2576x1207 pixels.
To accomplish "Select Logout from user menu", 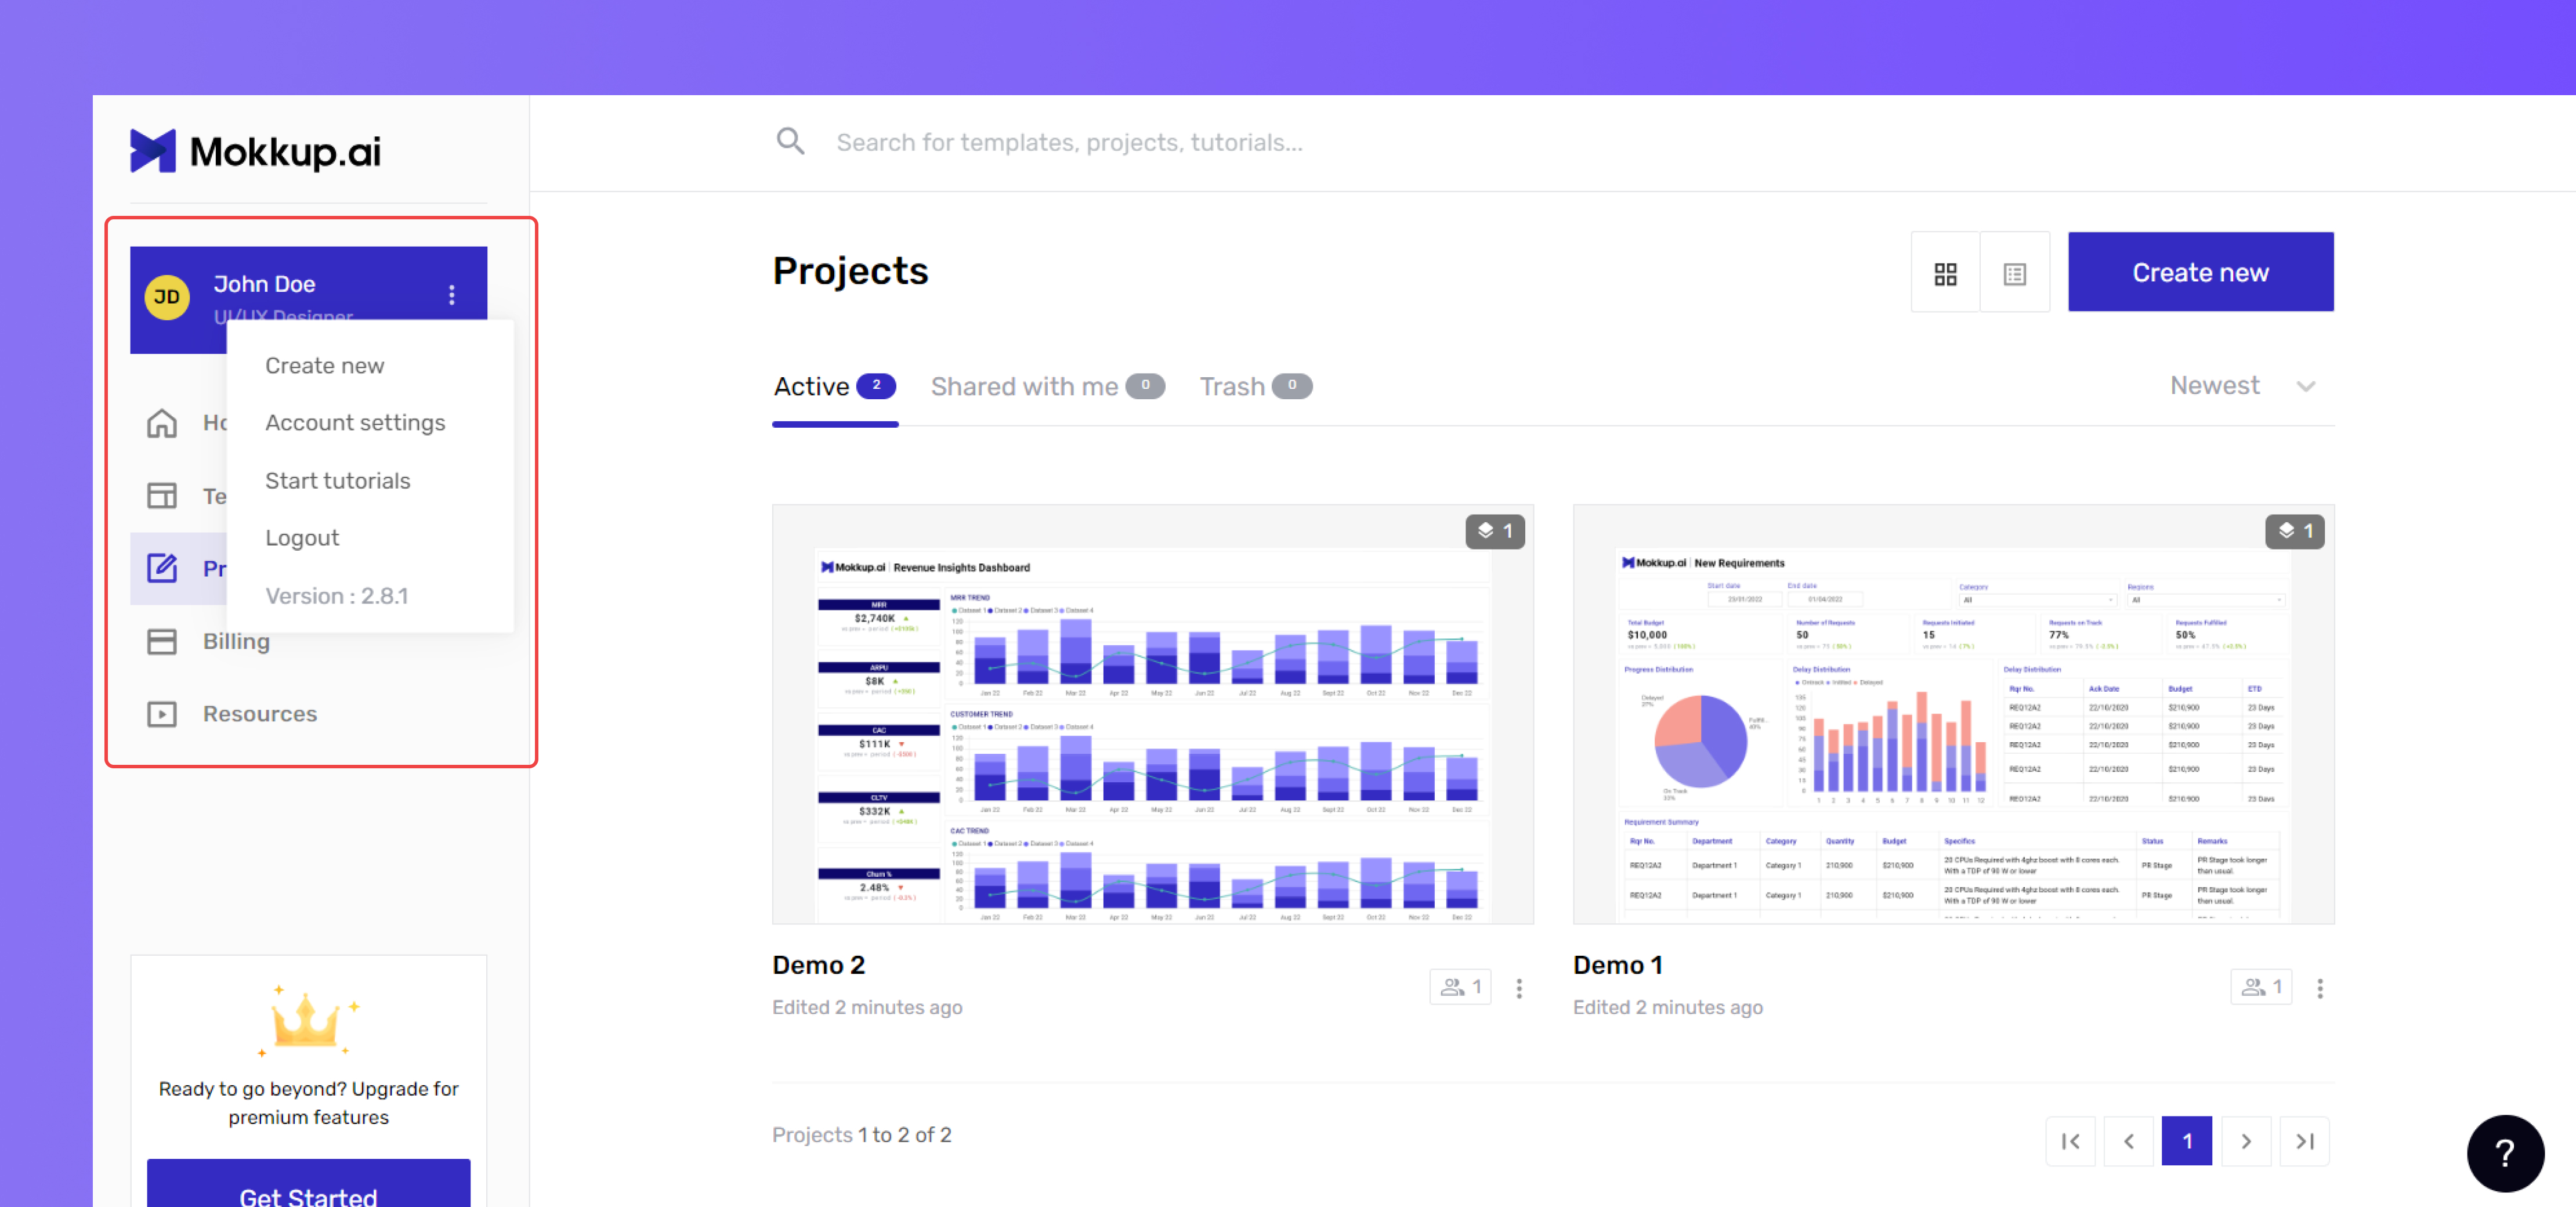I will (x=302, y=538).
